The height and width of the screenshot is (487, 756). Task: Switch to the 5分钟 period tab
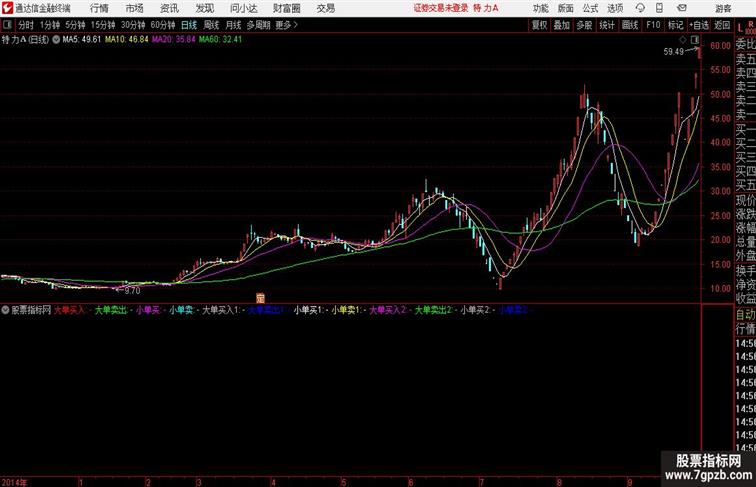75,25
